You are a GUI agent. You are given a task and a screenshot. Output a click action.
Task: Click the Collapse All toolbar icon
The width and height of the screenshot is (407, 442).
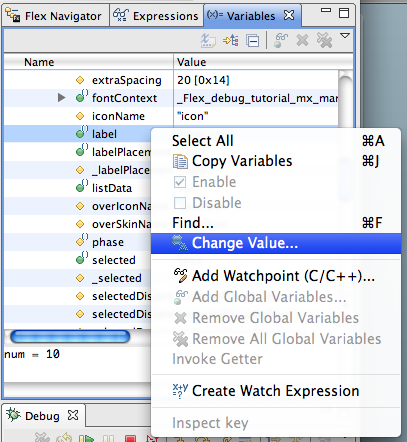pos(252,41)
